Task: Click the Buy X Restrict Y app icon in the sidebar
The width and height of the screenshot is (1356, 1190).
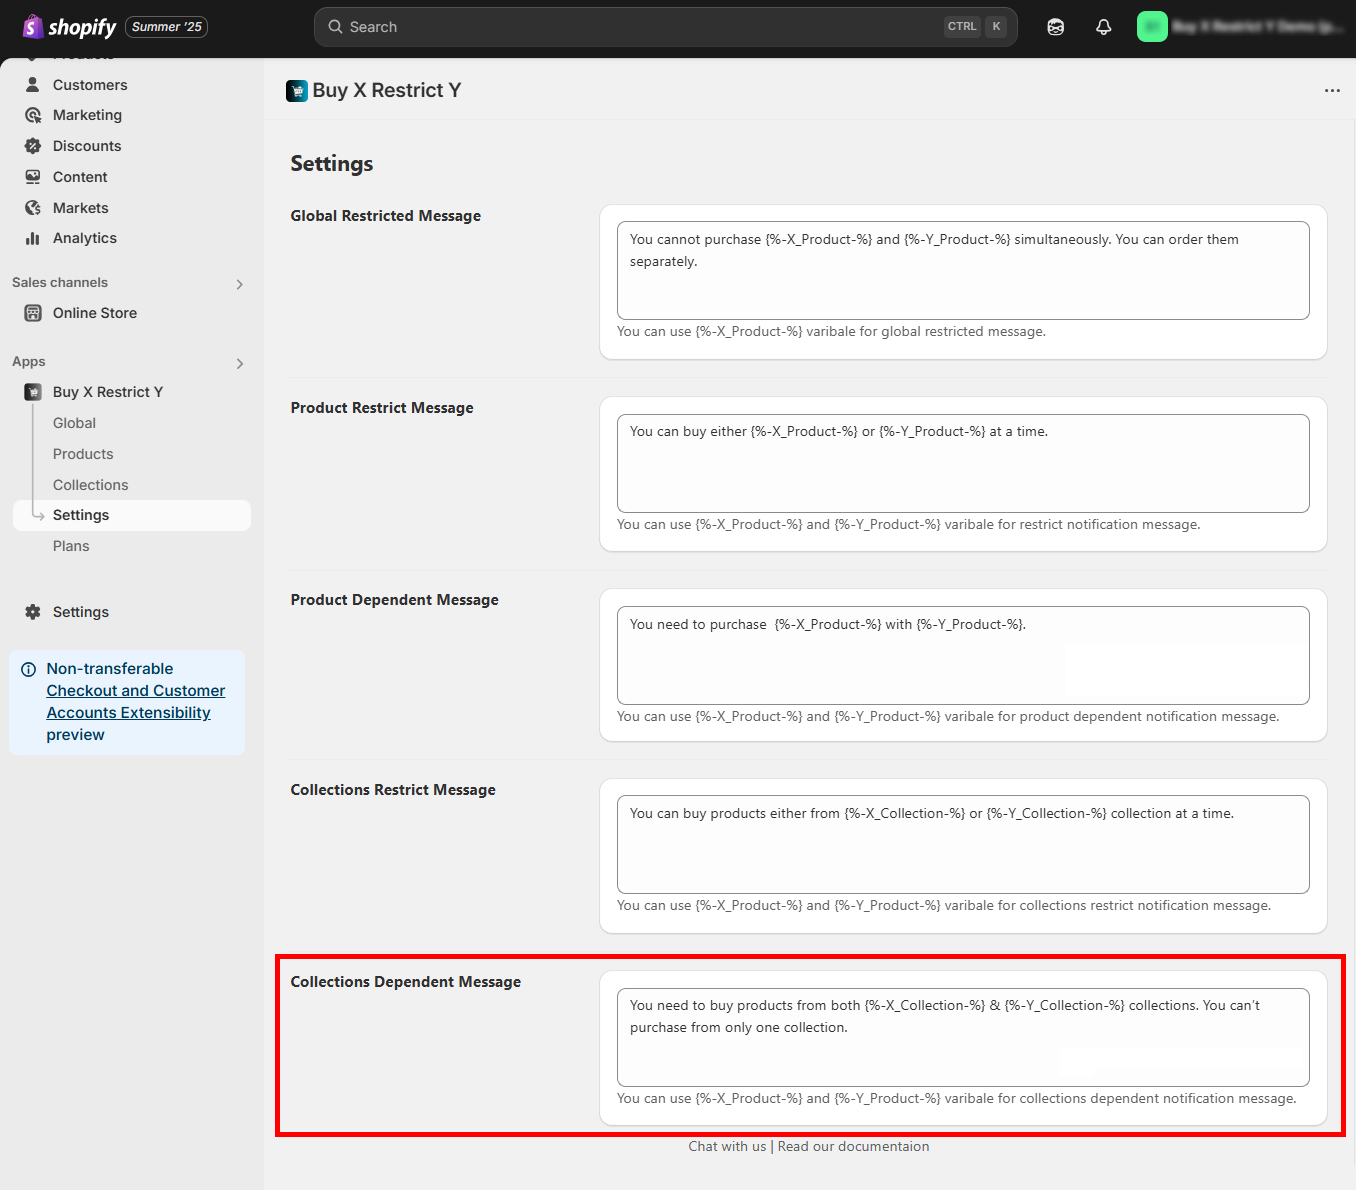Action: pos(33,392)
